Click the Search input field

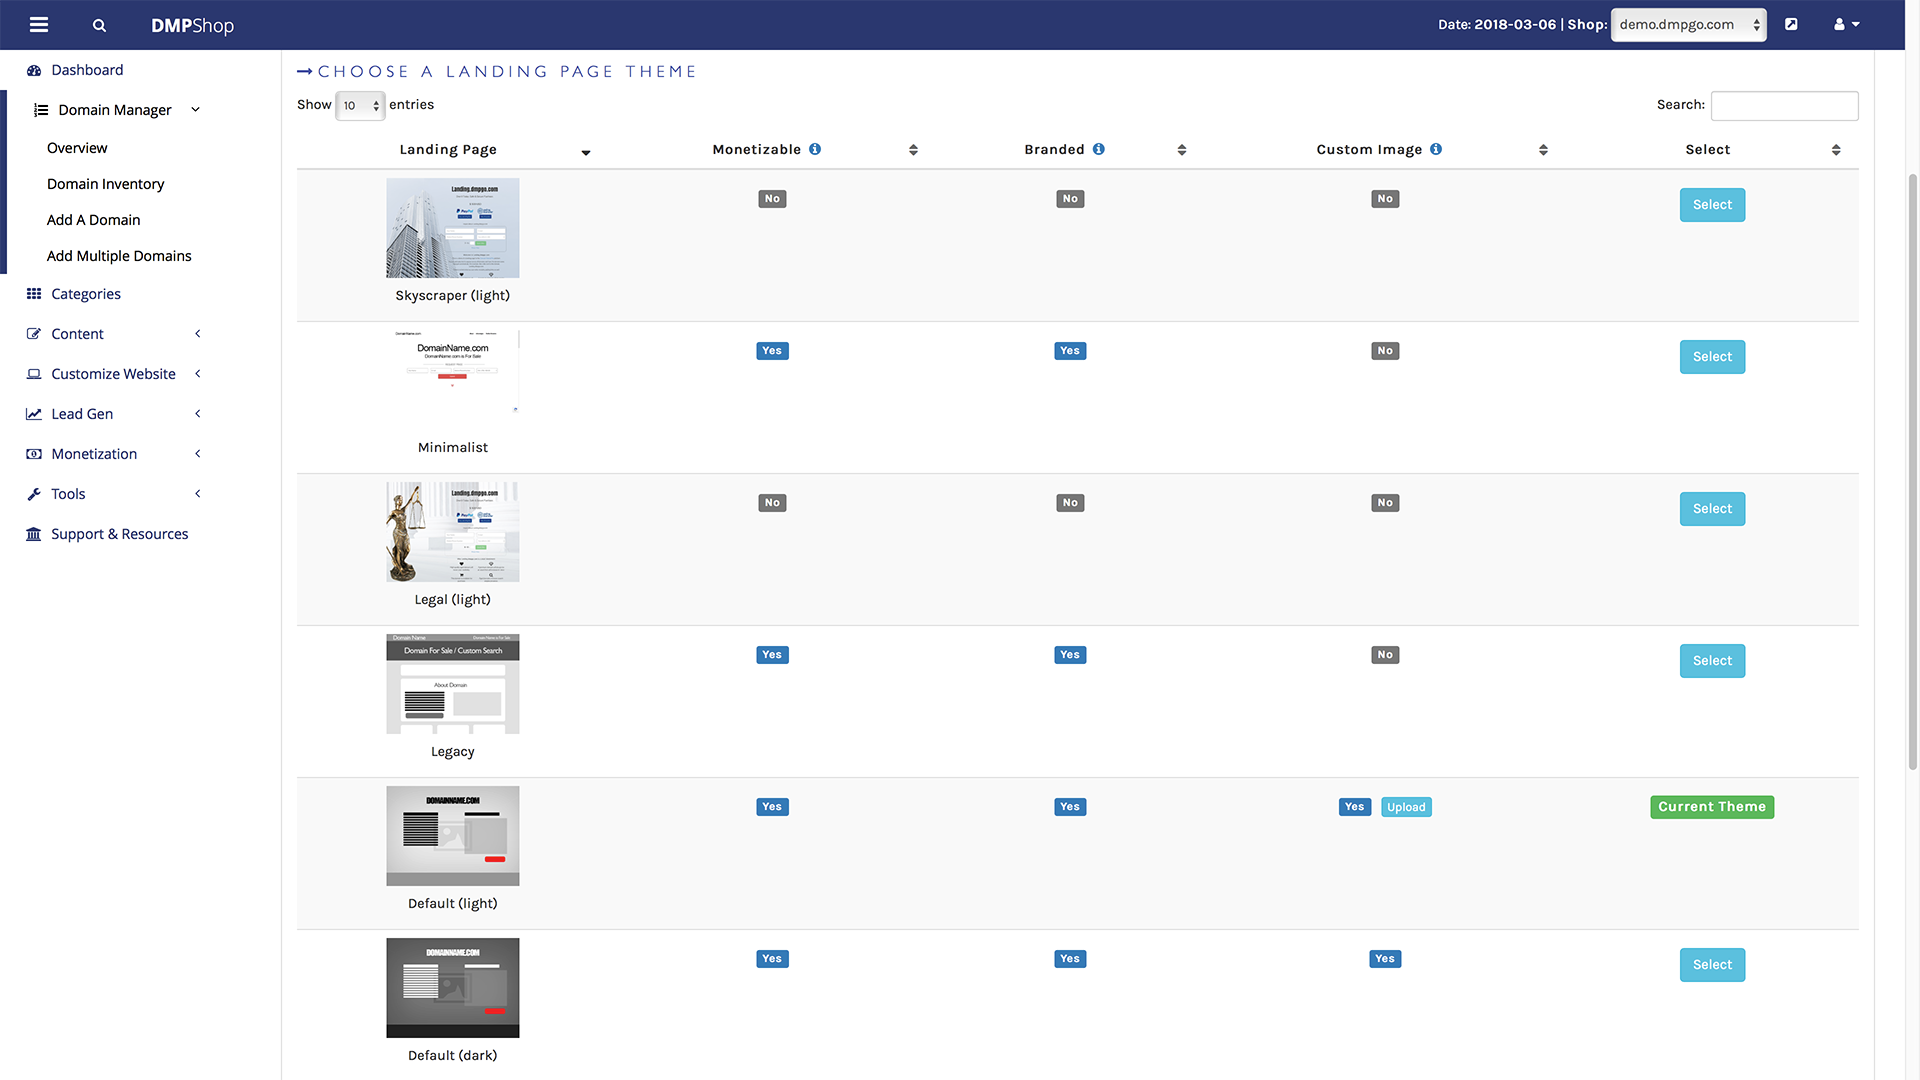(x=1784, y=106)
